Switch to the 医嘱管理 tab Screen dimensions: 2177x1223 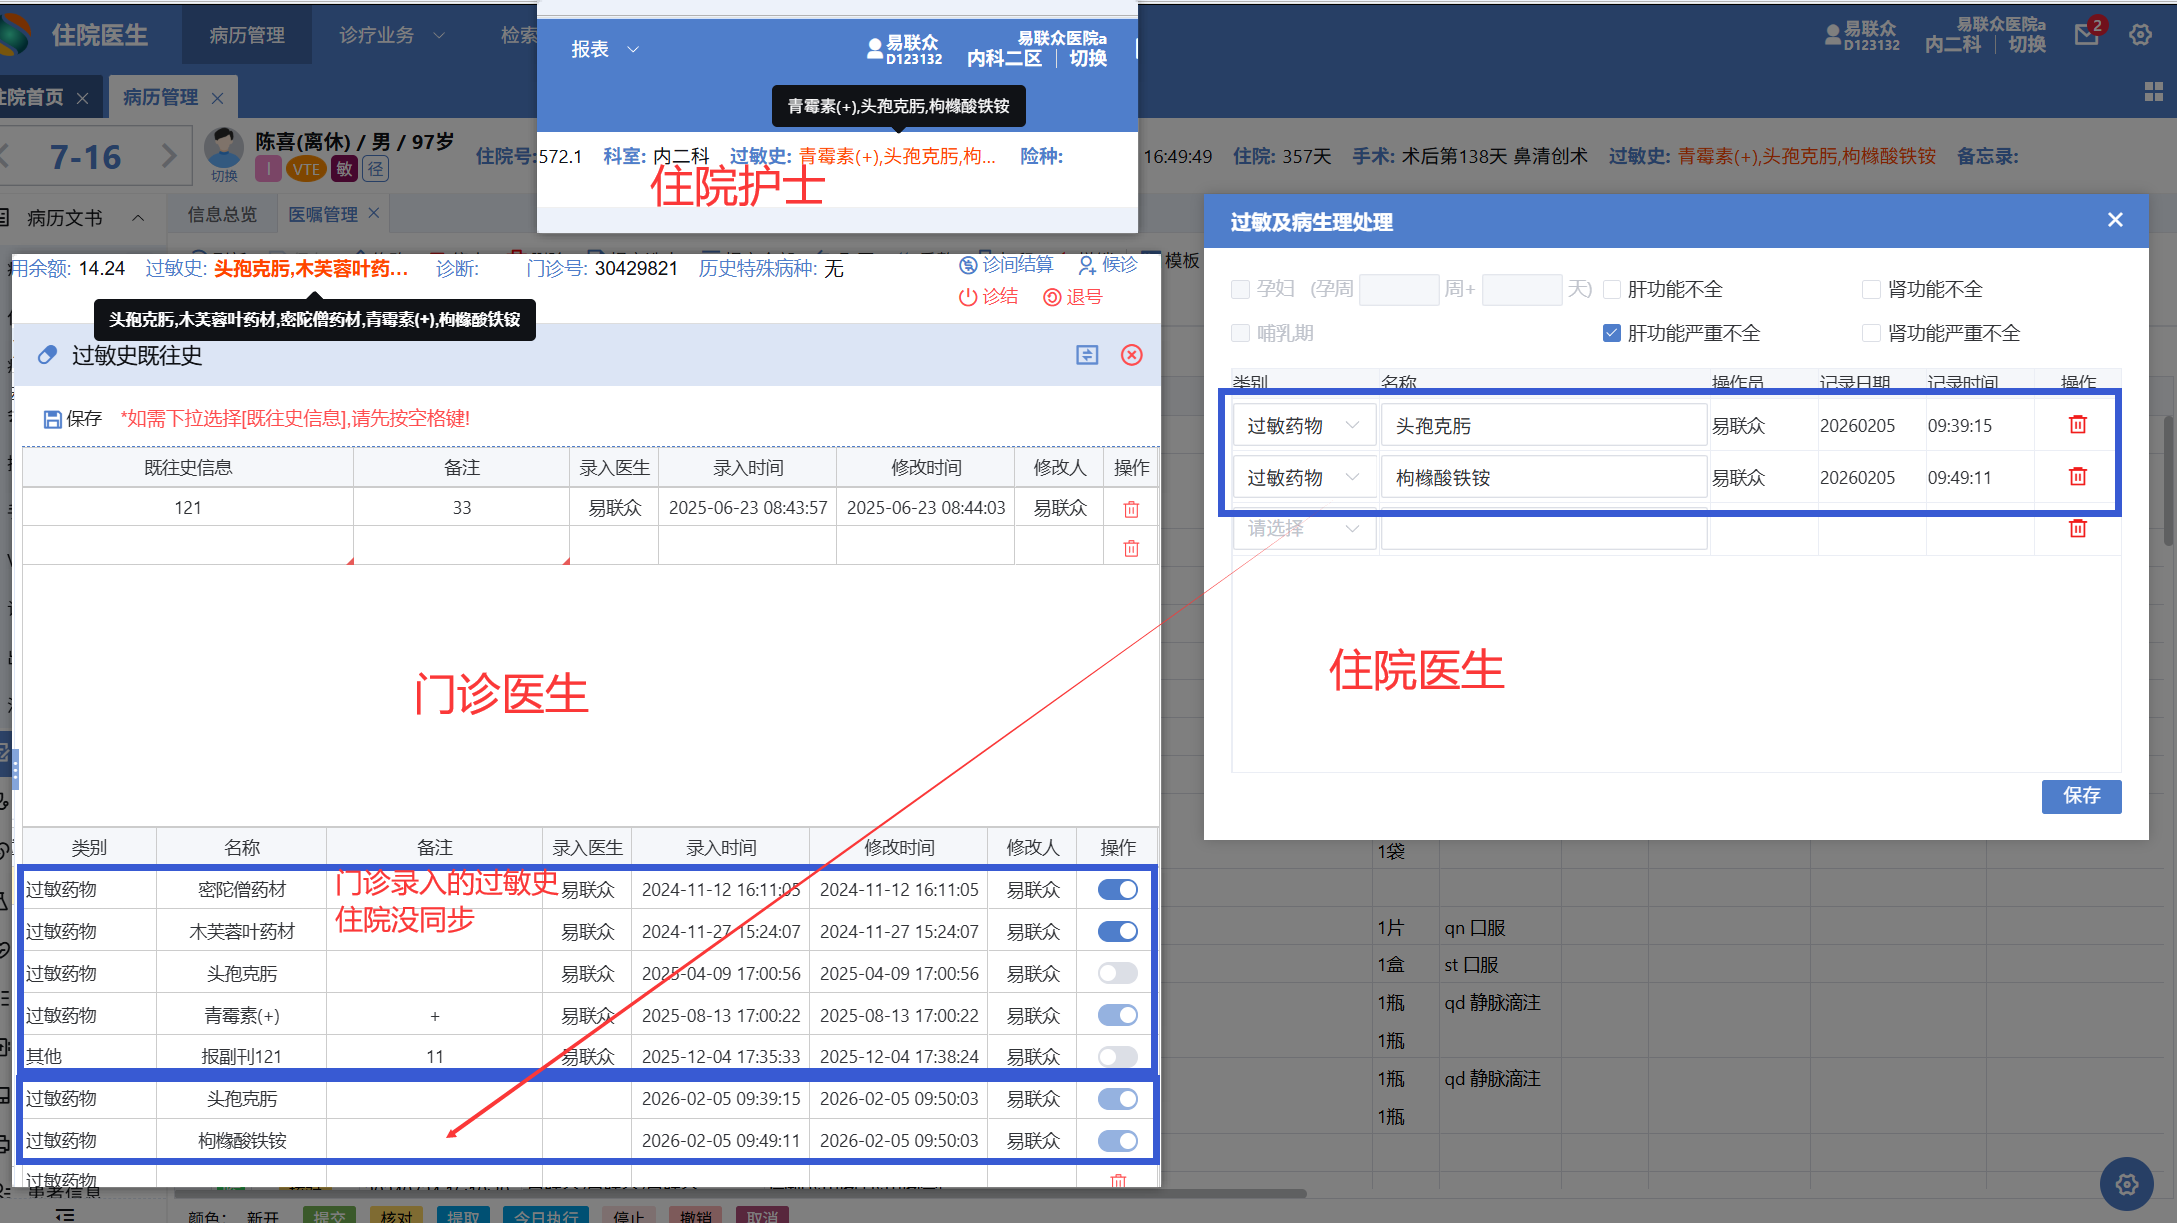pyautogui.click(x=322, y=215)
